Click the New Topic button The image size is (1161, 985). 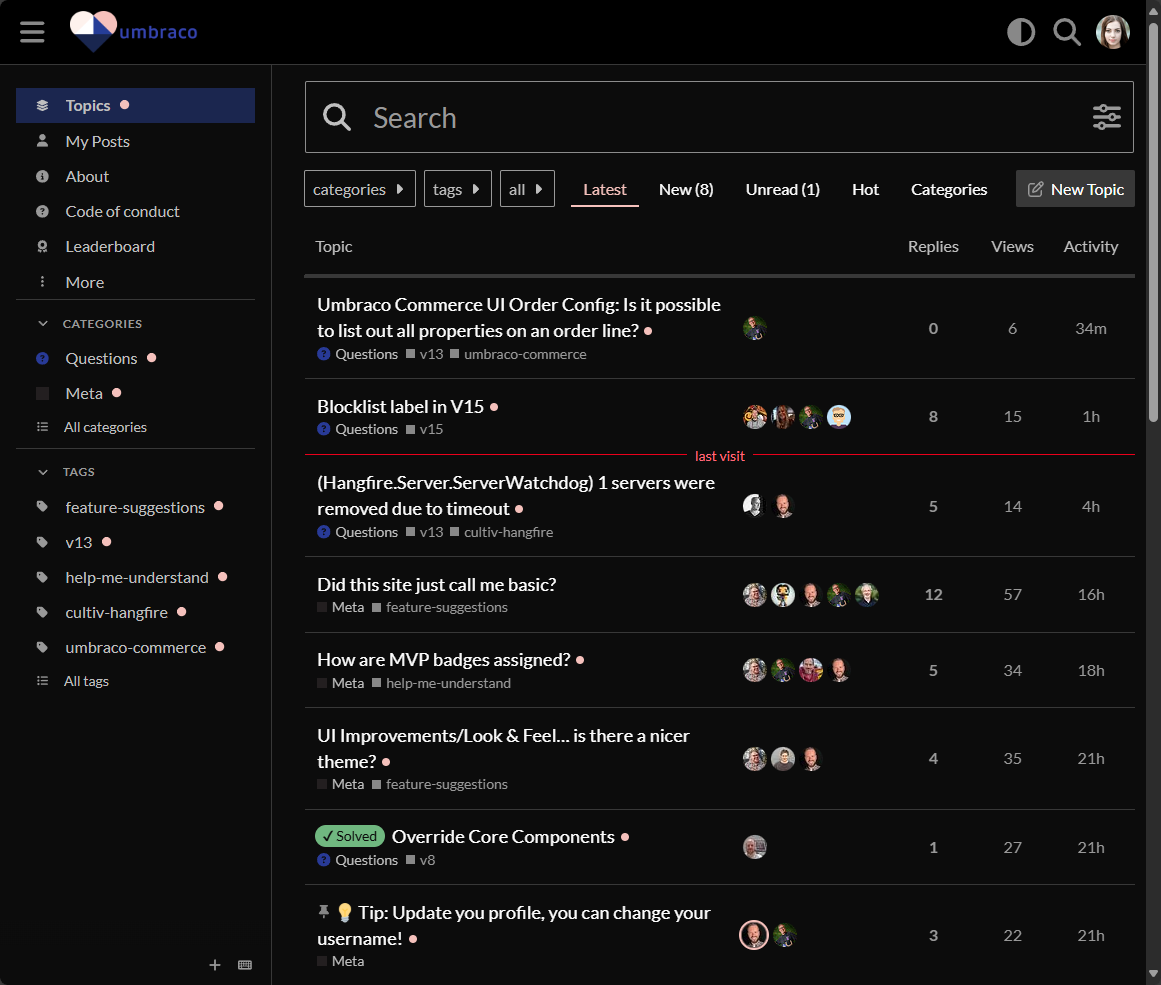(x=1075, y=189)
